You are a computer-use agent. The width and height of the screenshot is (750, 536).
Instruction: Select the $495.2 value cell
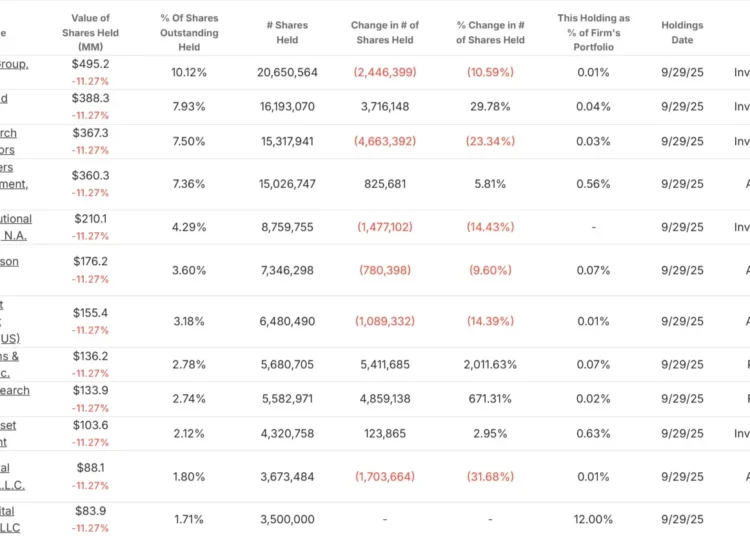[x=90, y=64]
